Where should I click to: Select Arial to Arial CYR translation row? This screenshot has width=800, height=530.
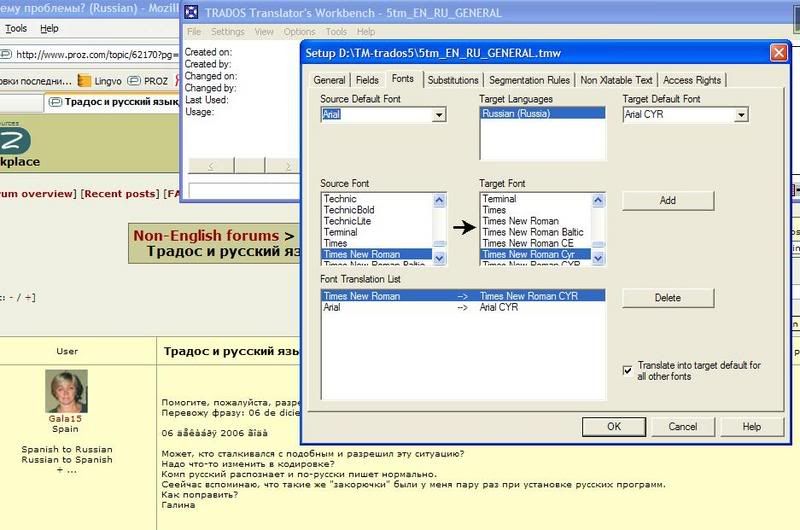coord(463,307)
